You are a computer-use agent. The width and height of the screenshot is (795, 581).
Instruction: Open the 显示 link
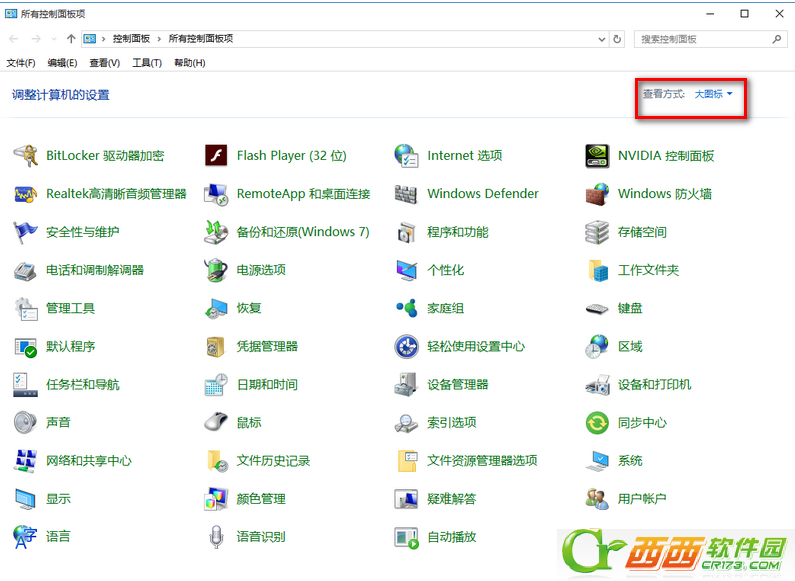click(58, 499)
